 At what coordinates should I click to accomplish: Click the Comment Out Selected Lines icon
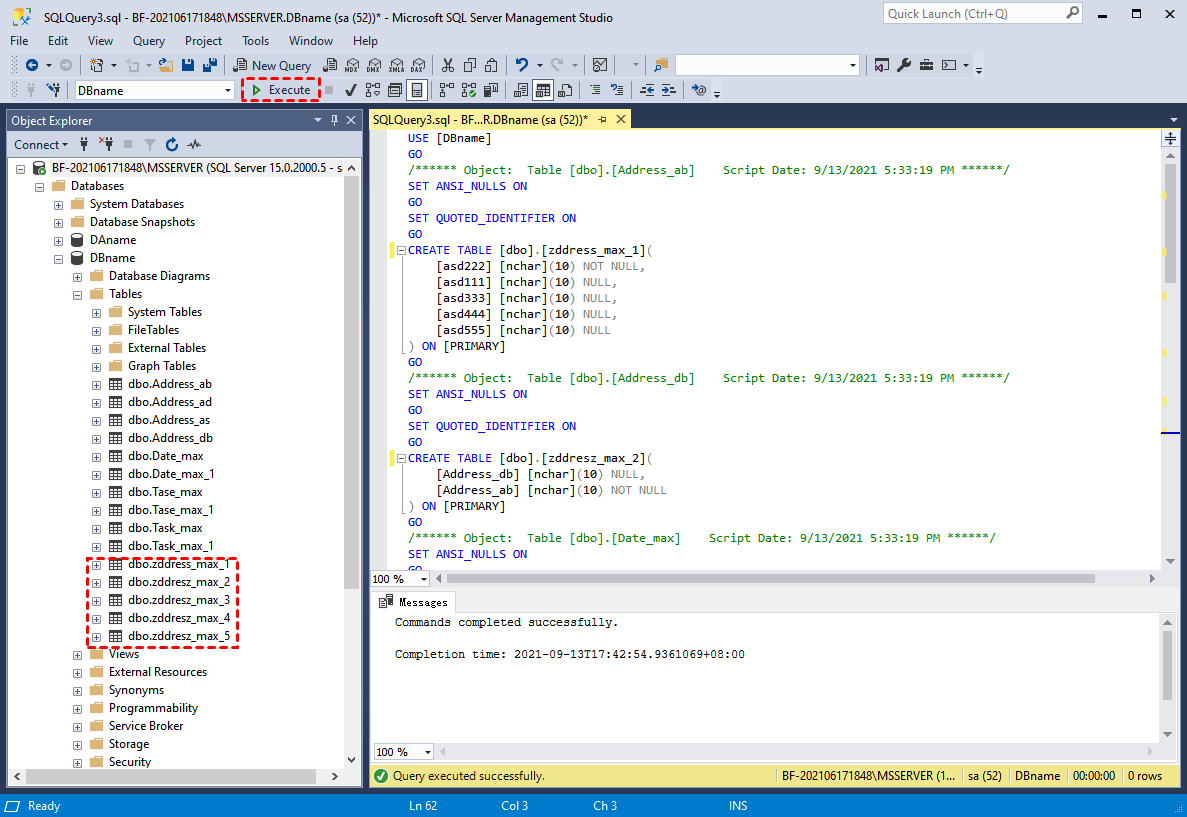click(x=593, y=90)
